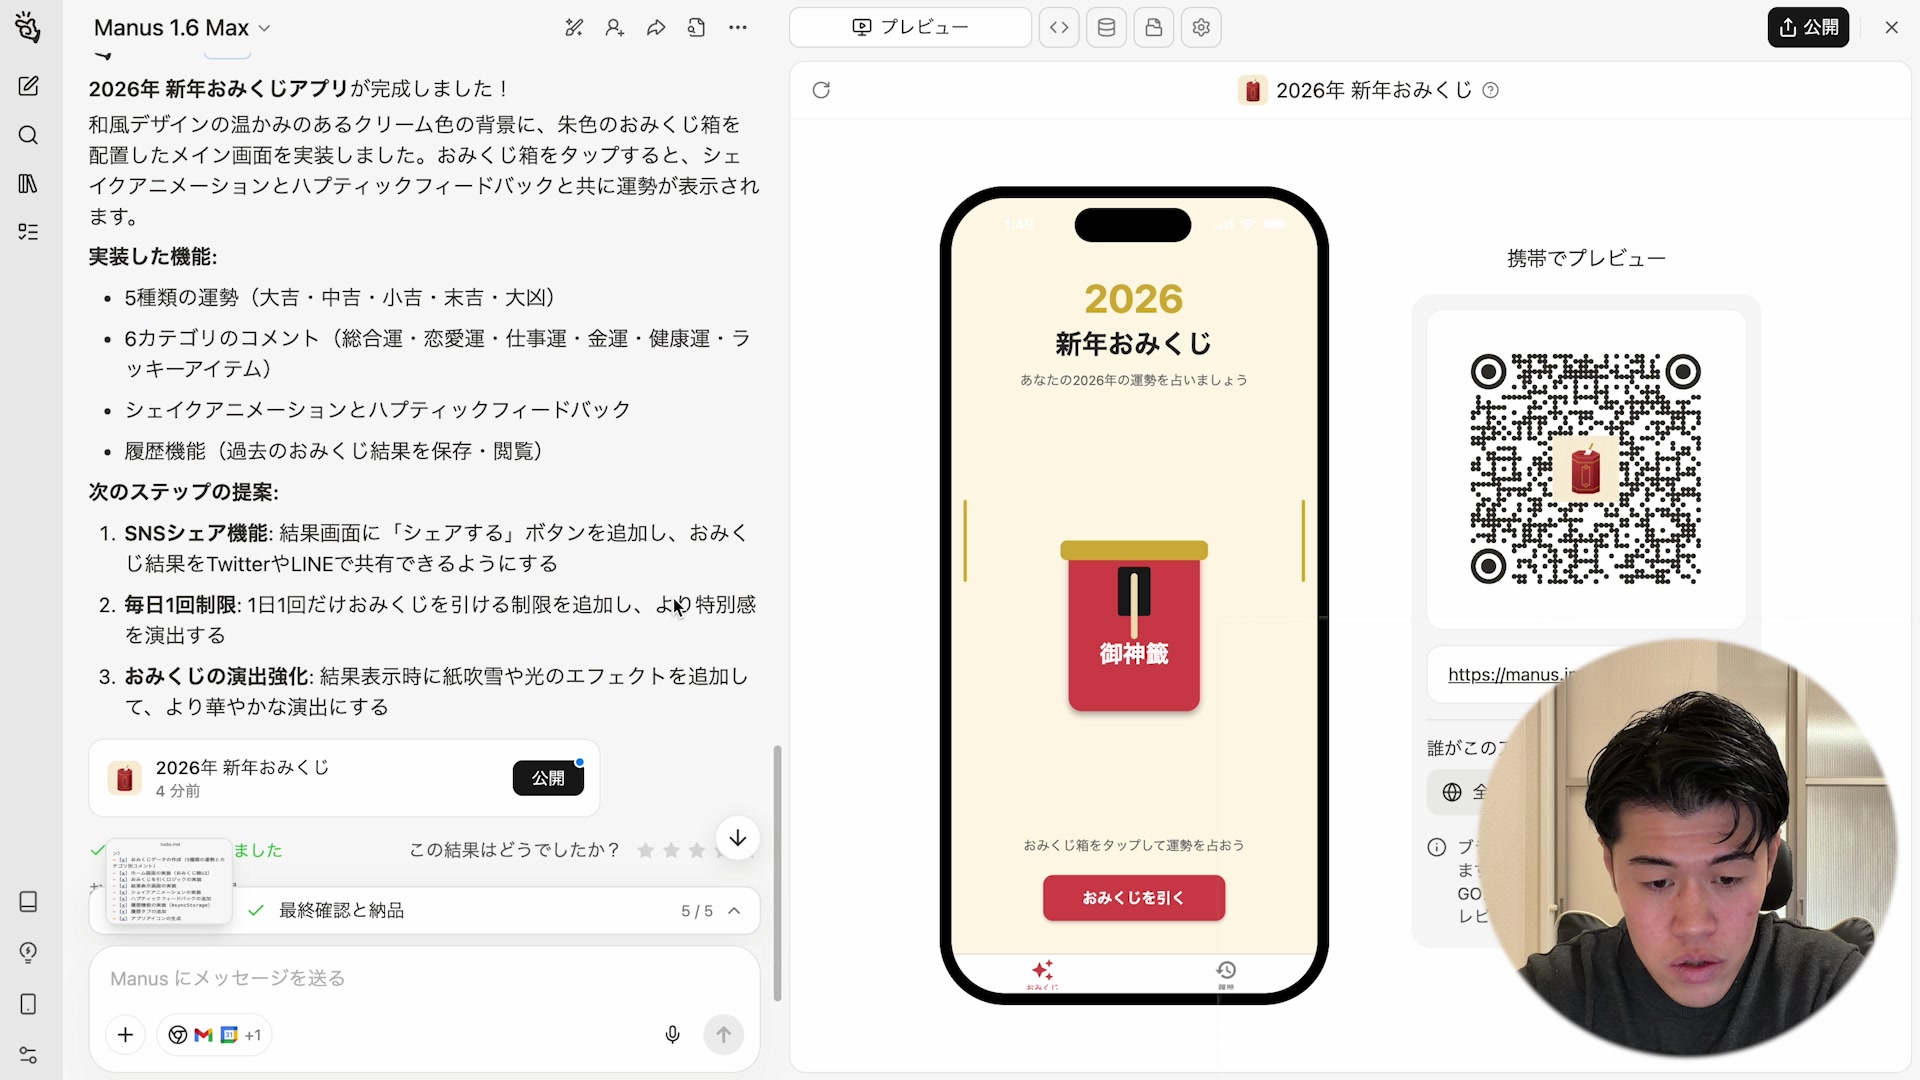Open the database icon in toolbar
Viewport: 1920px width, 1080px height.
(x=1106, y=28)
